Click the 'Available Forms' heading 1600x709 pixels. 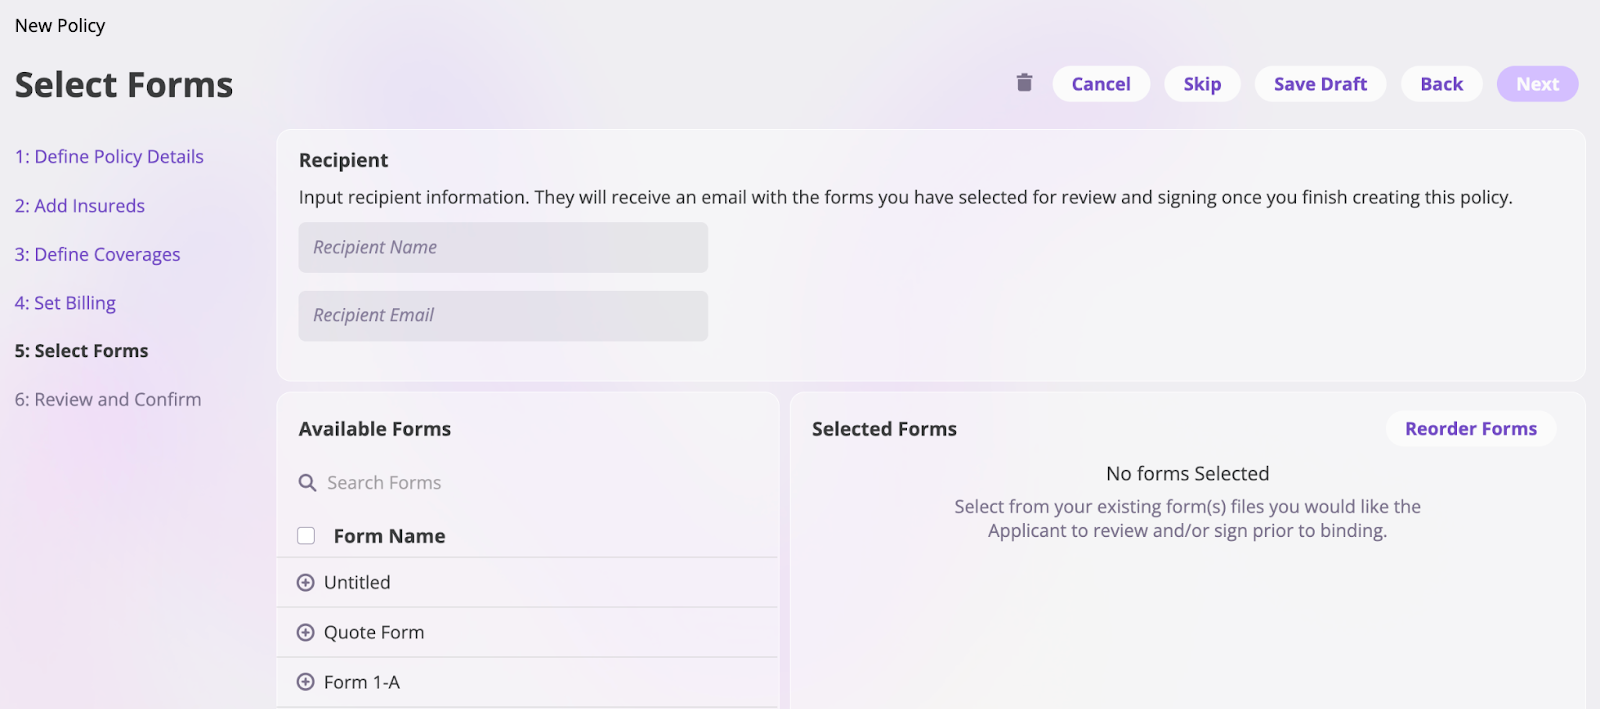375,429
